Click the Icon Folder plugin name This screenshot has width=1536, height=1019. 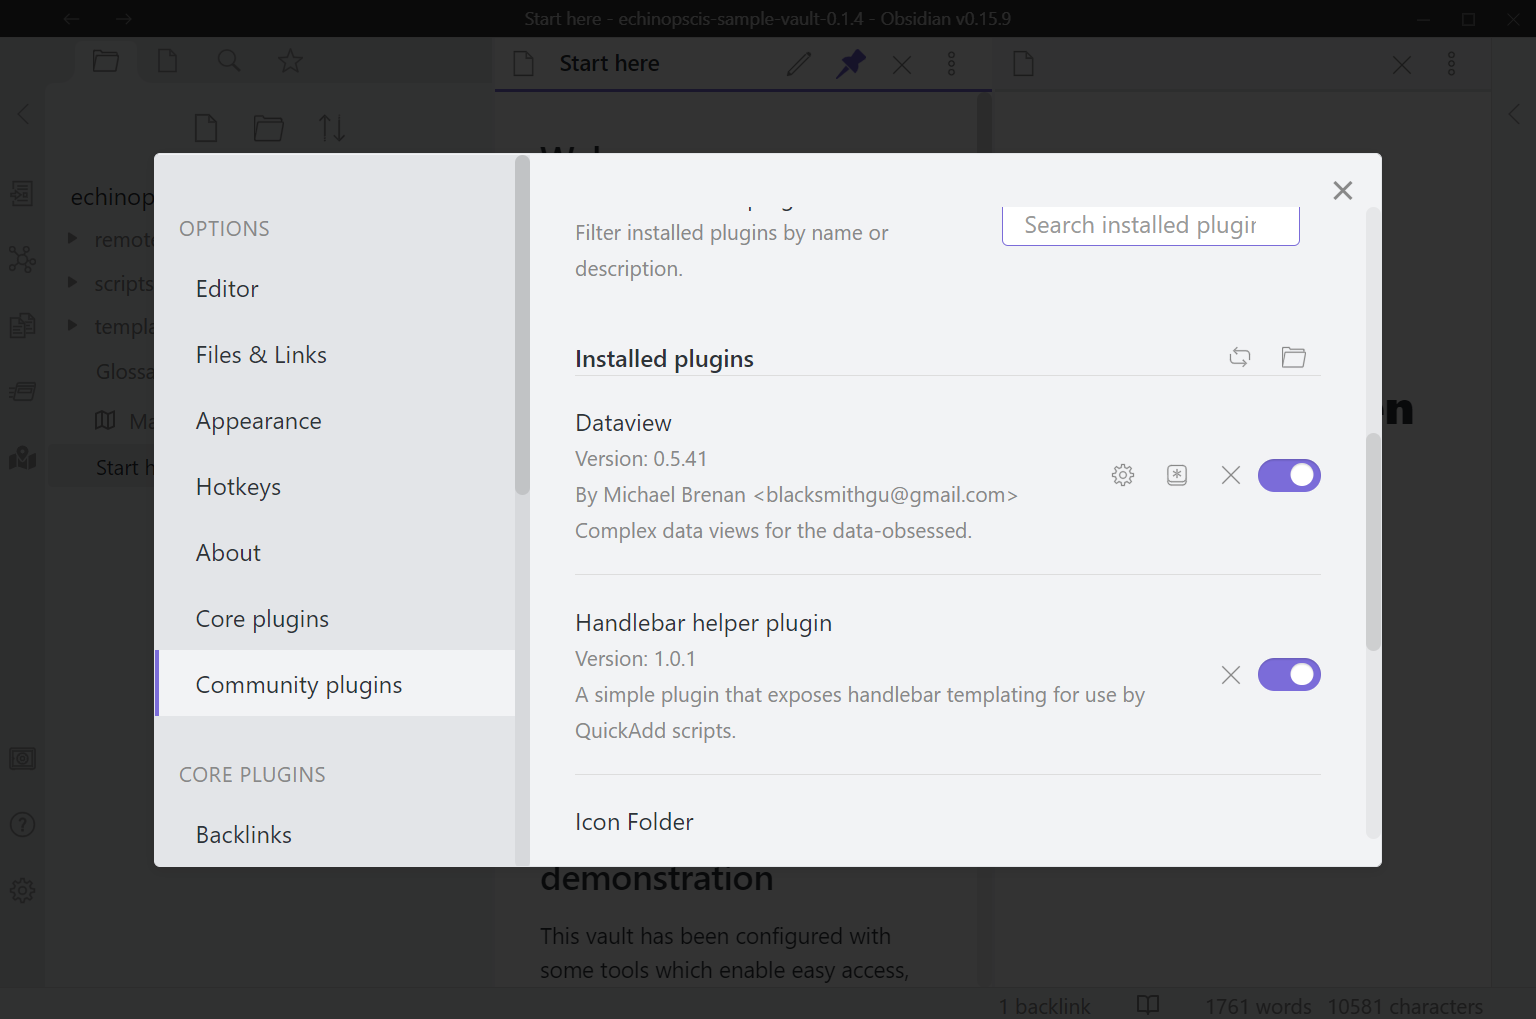[x=634, y=822]
